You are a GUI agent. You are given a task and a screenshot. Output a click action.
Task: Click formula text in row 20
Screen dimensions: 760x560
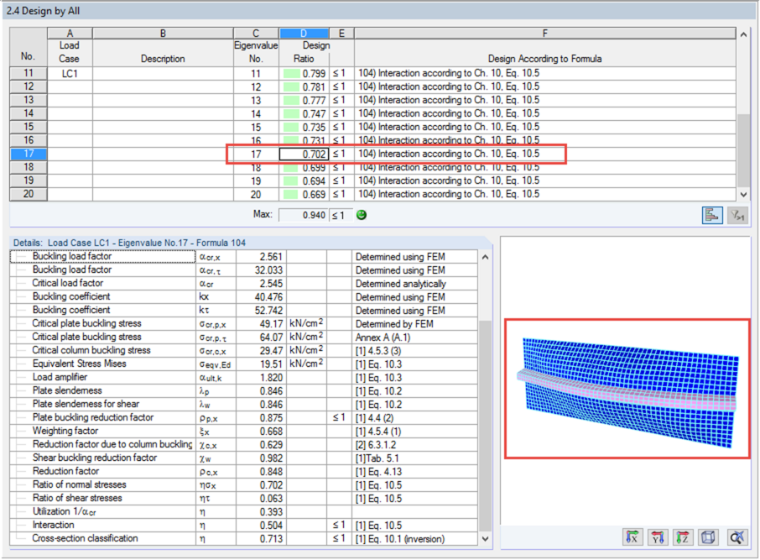(449, 194)
